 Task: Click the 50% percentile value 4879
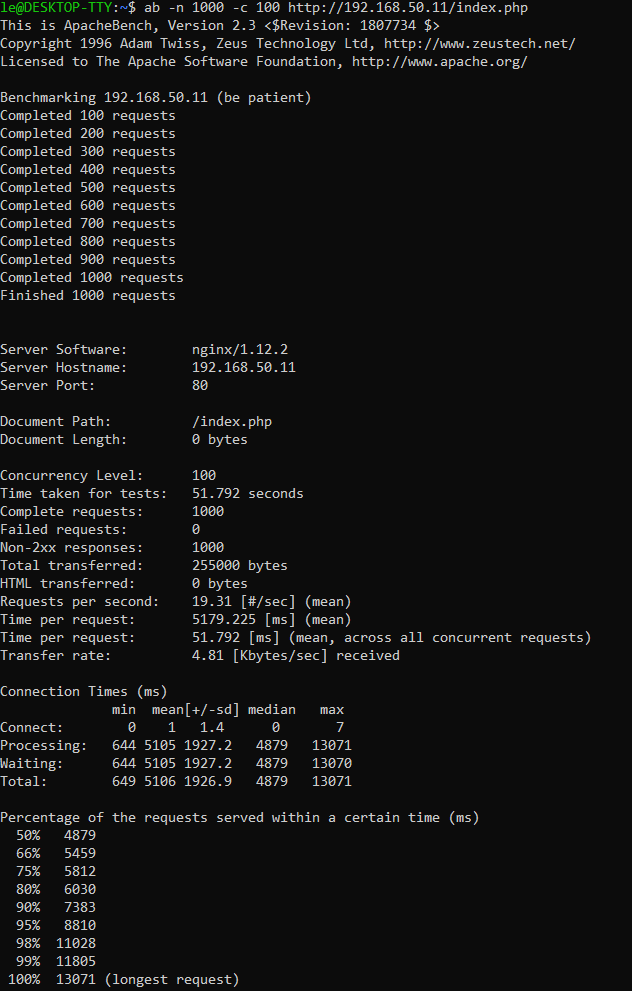(x=80, y=836)
